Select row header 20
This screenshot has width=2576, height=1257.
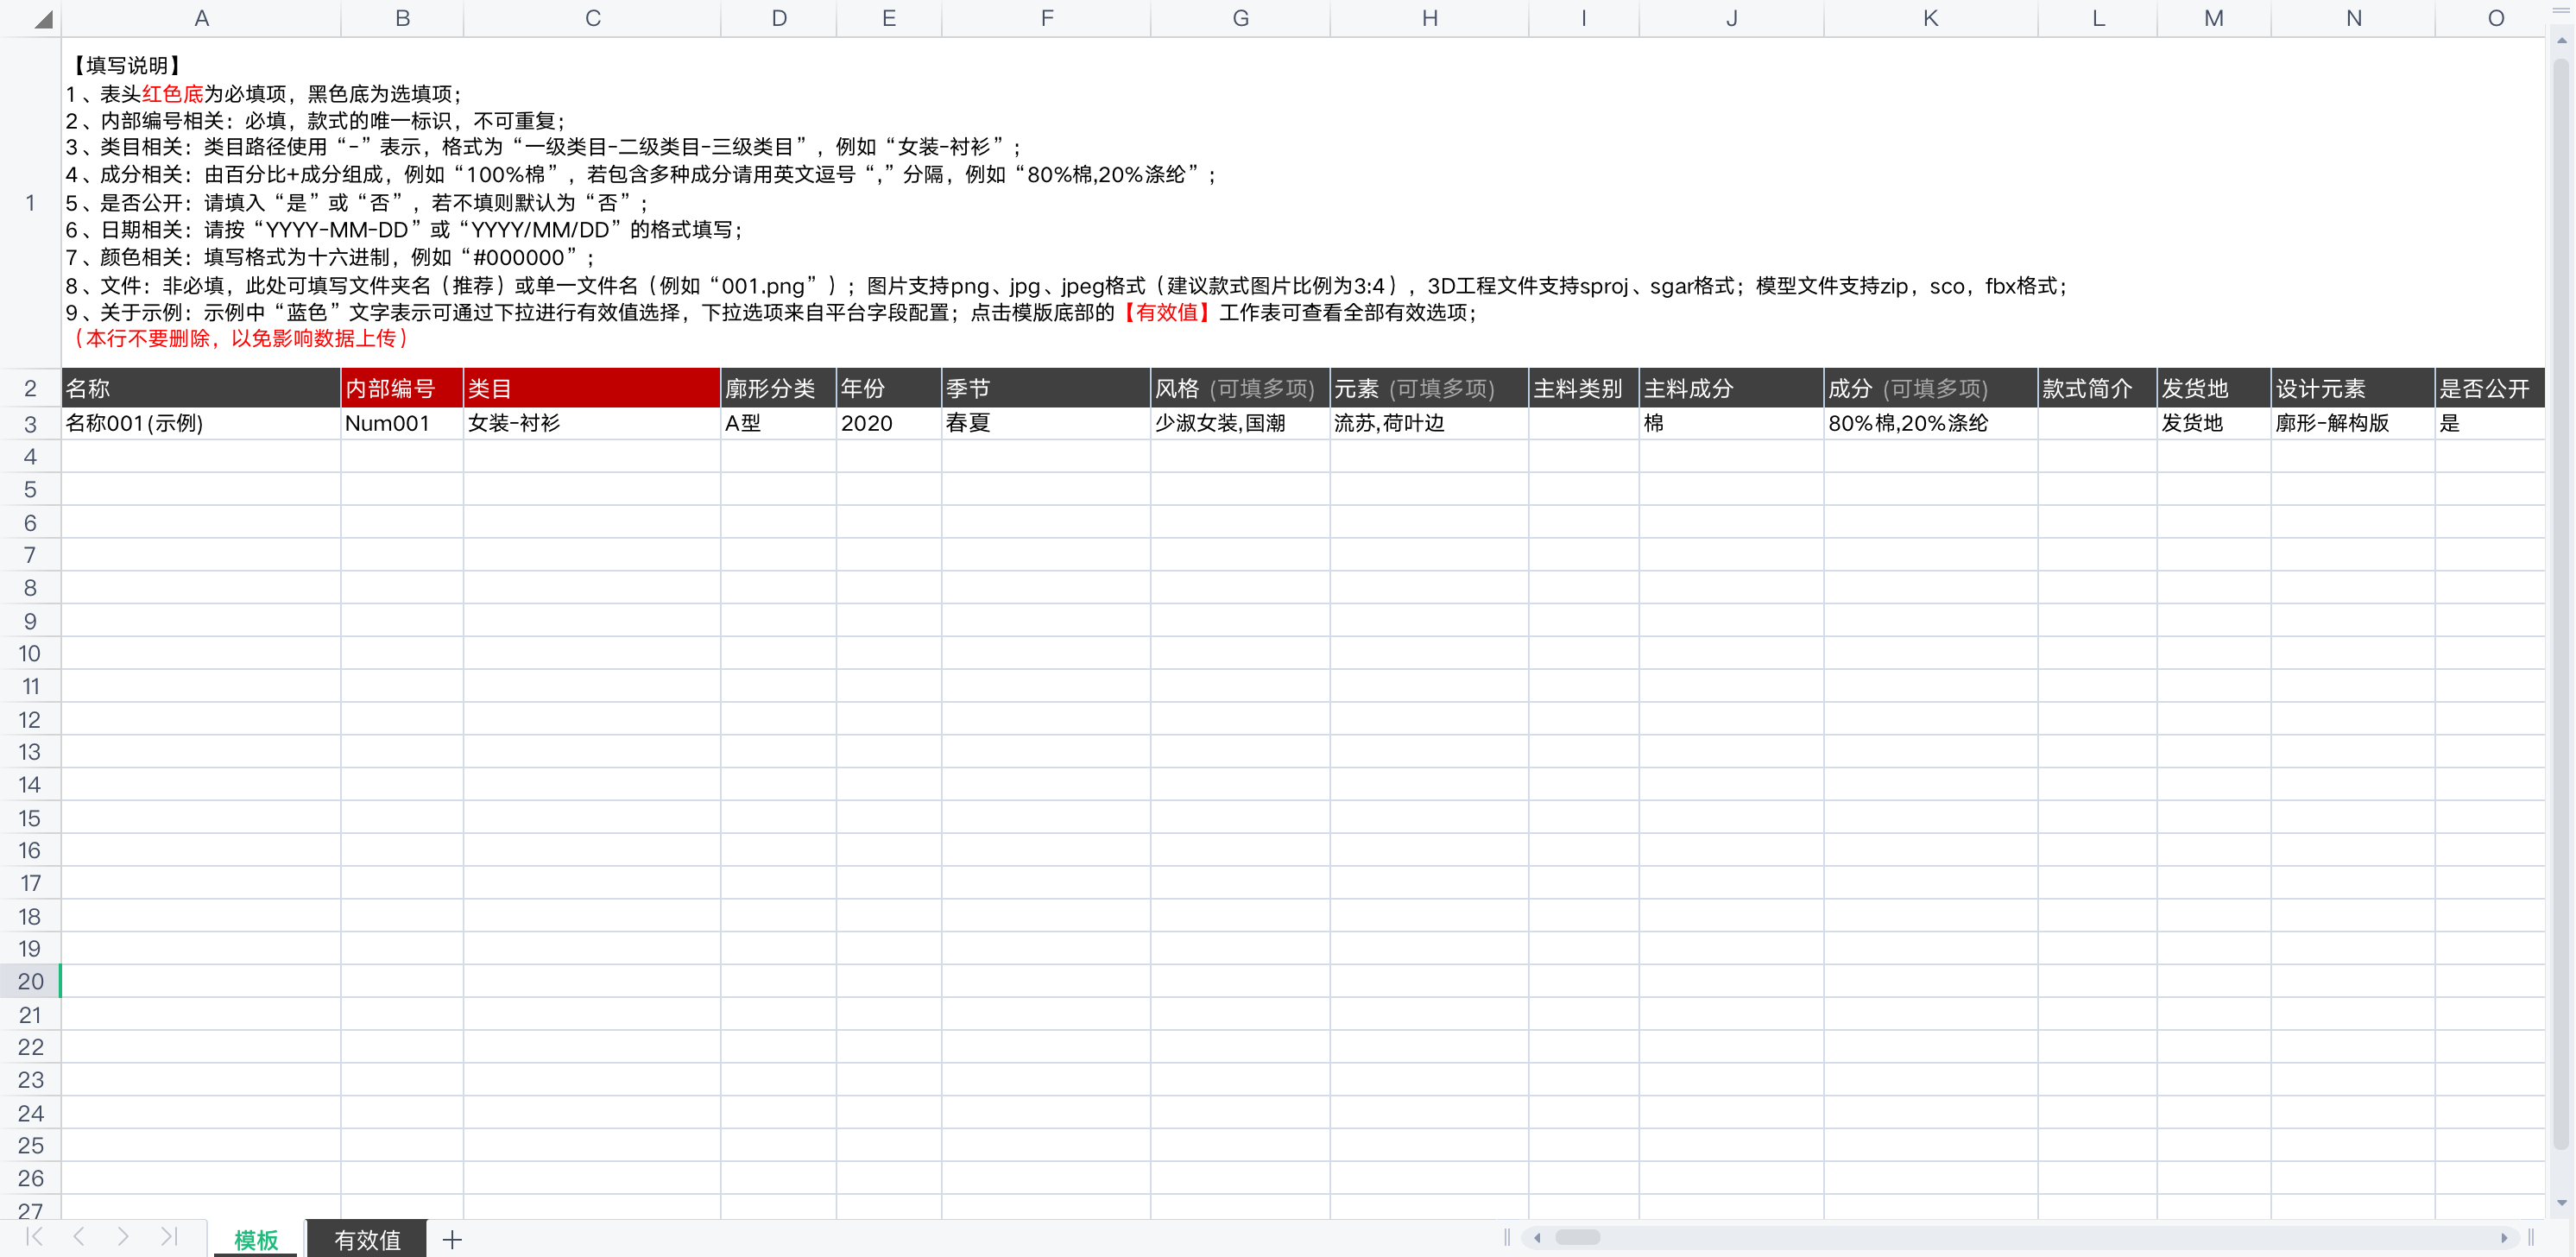30,982
